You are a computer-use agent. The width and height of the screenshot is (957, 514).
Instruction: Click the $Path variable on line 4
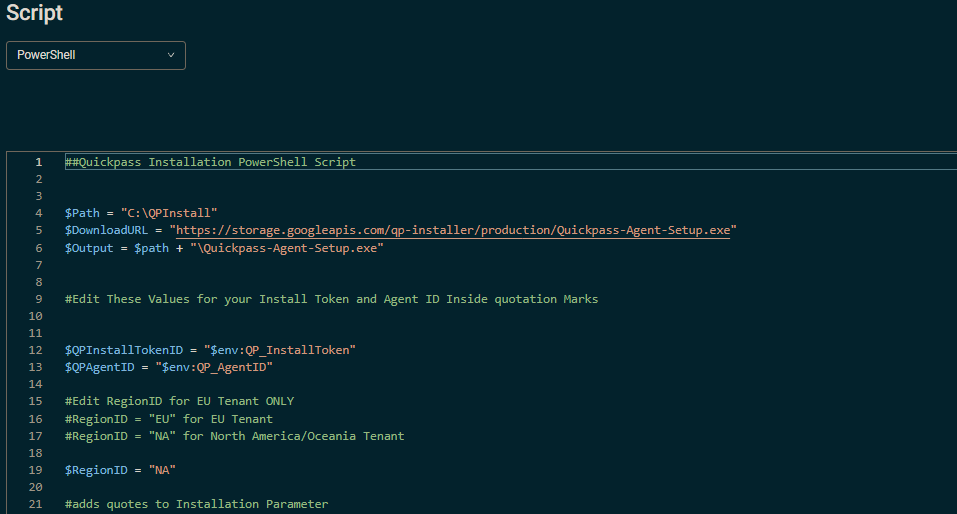[82, 213]
